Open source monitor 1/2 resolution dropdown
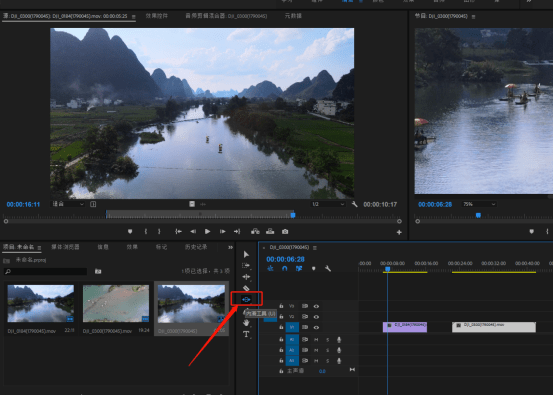Screen dimensions: 553x395 pyautogui.click(x=328, y=204)
